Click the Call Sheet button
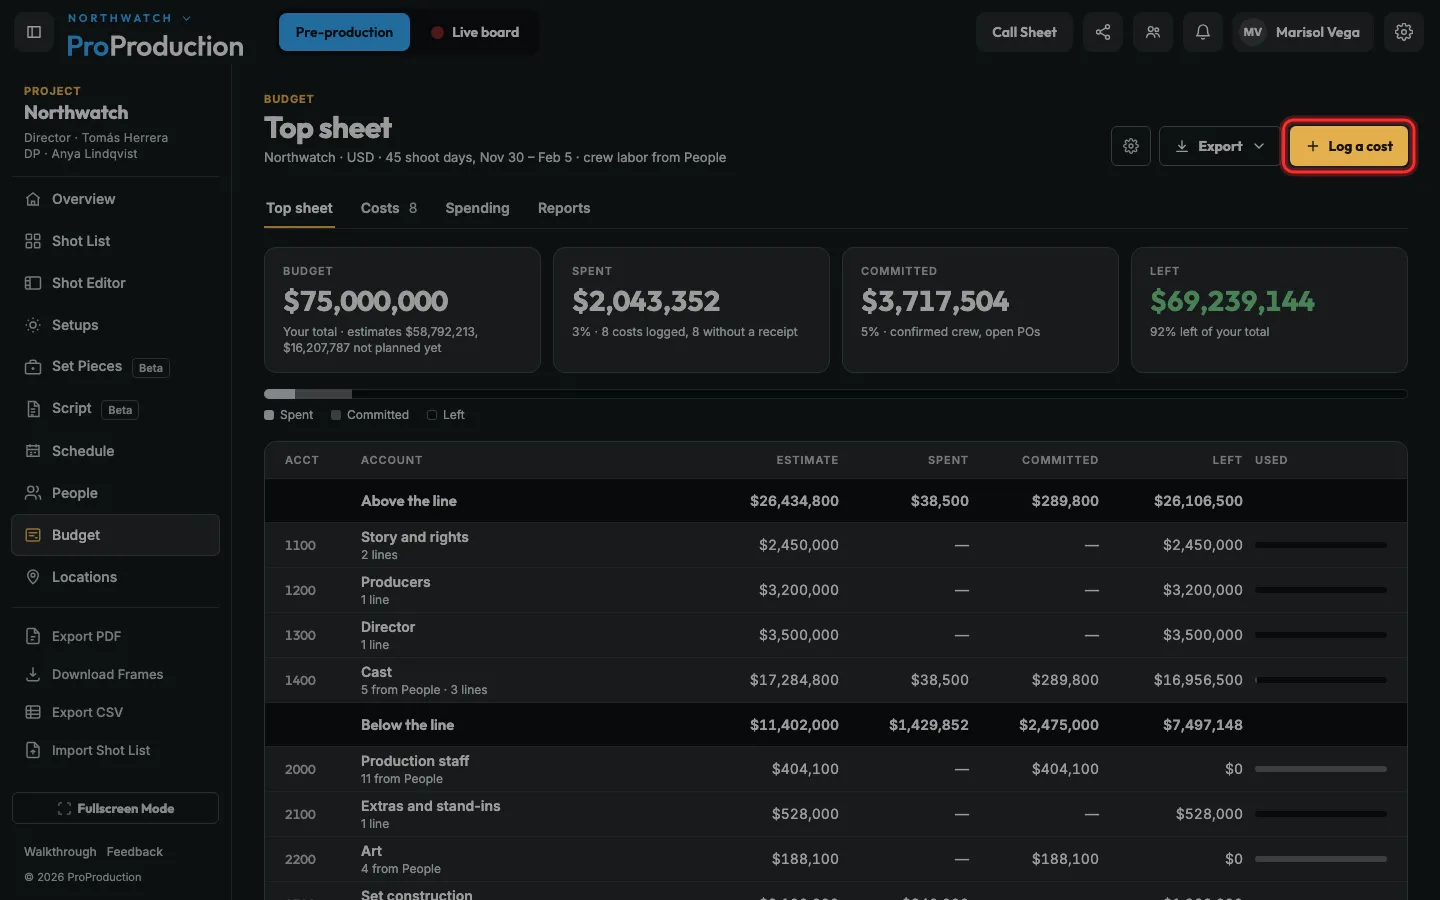The image size is (1440, 900). click(x=1024, y=32)
